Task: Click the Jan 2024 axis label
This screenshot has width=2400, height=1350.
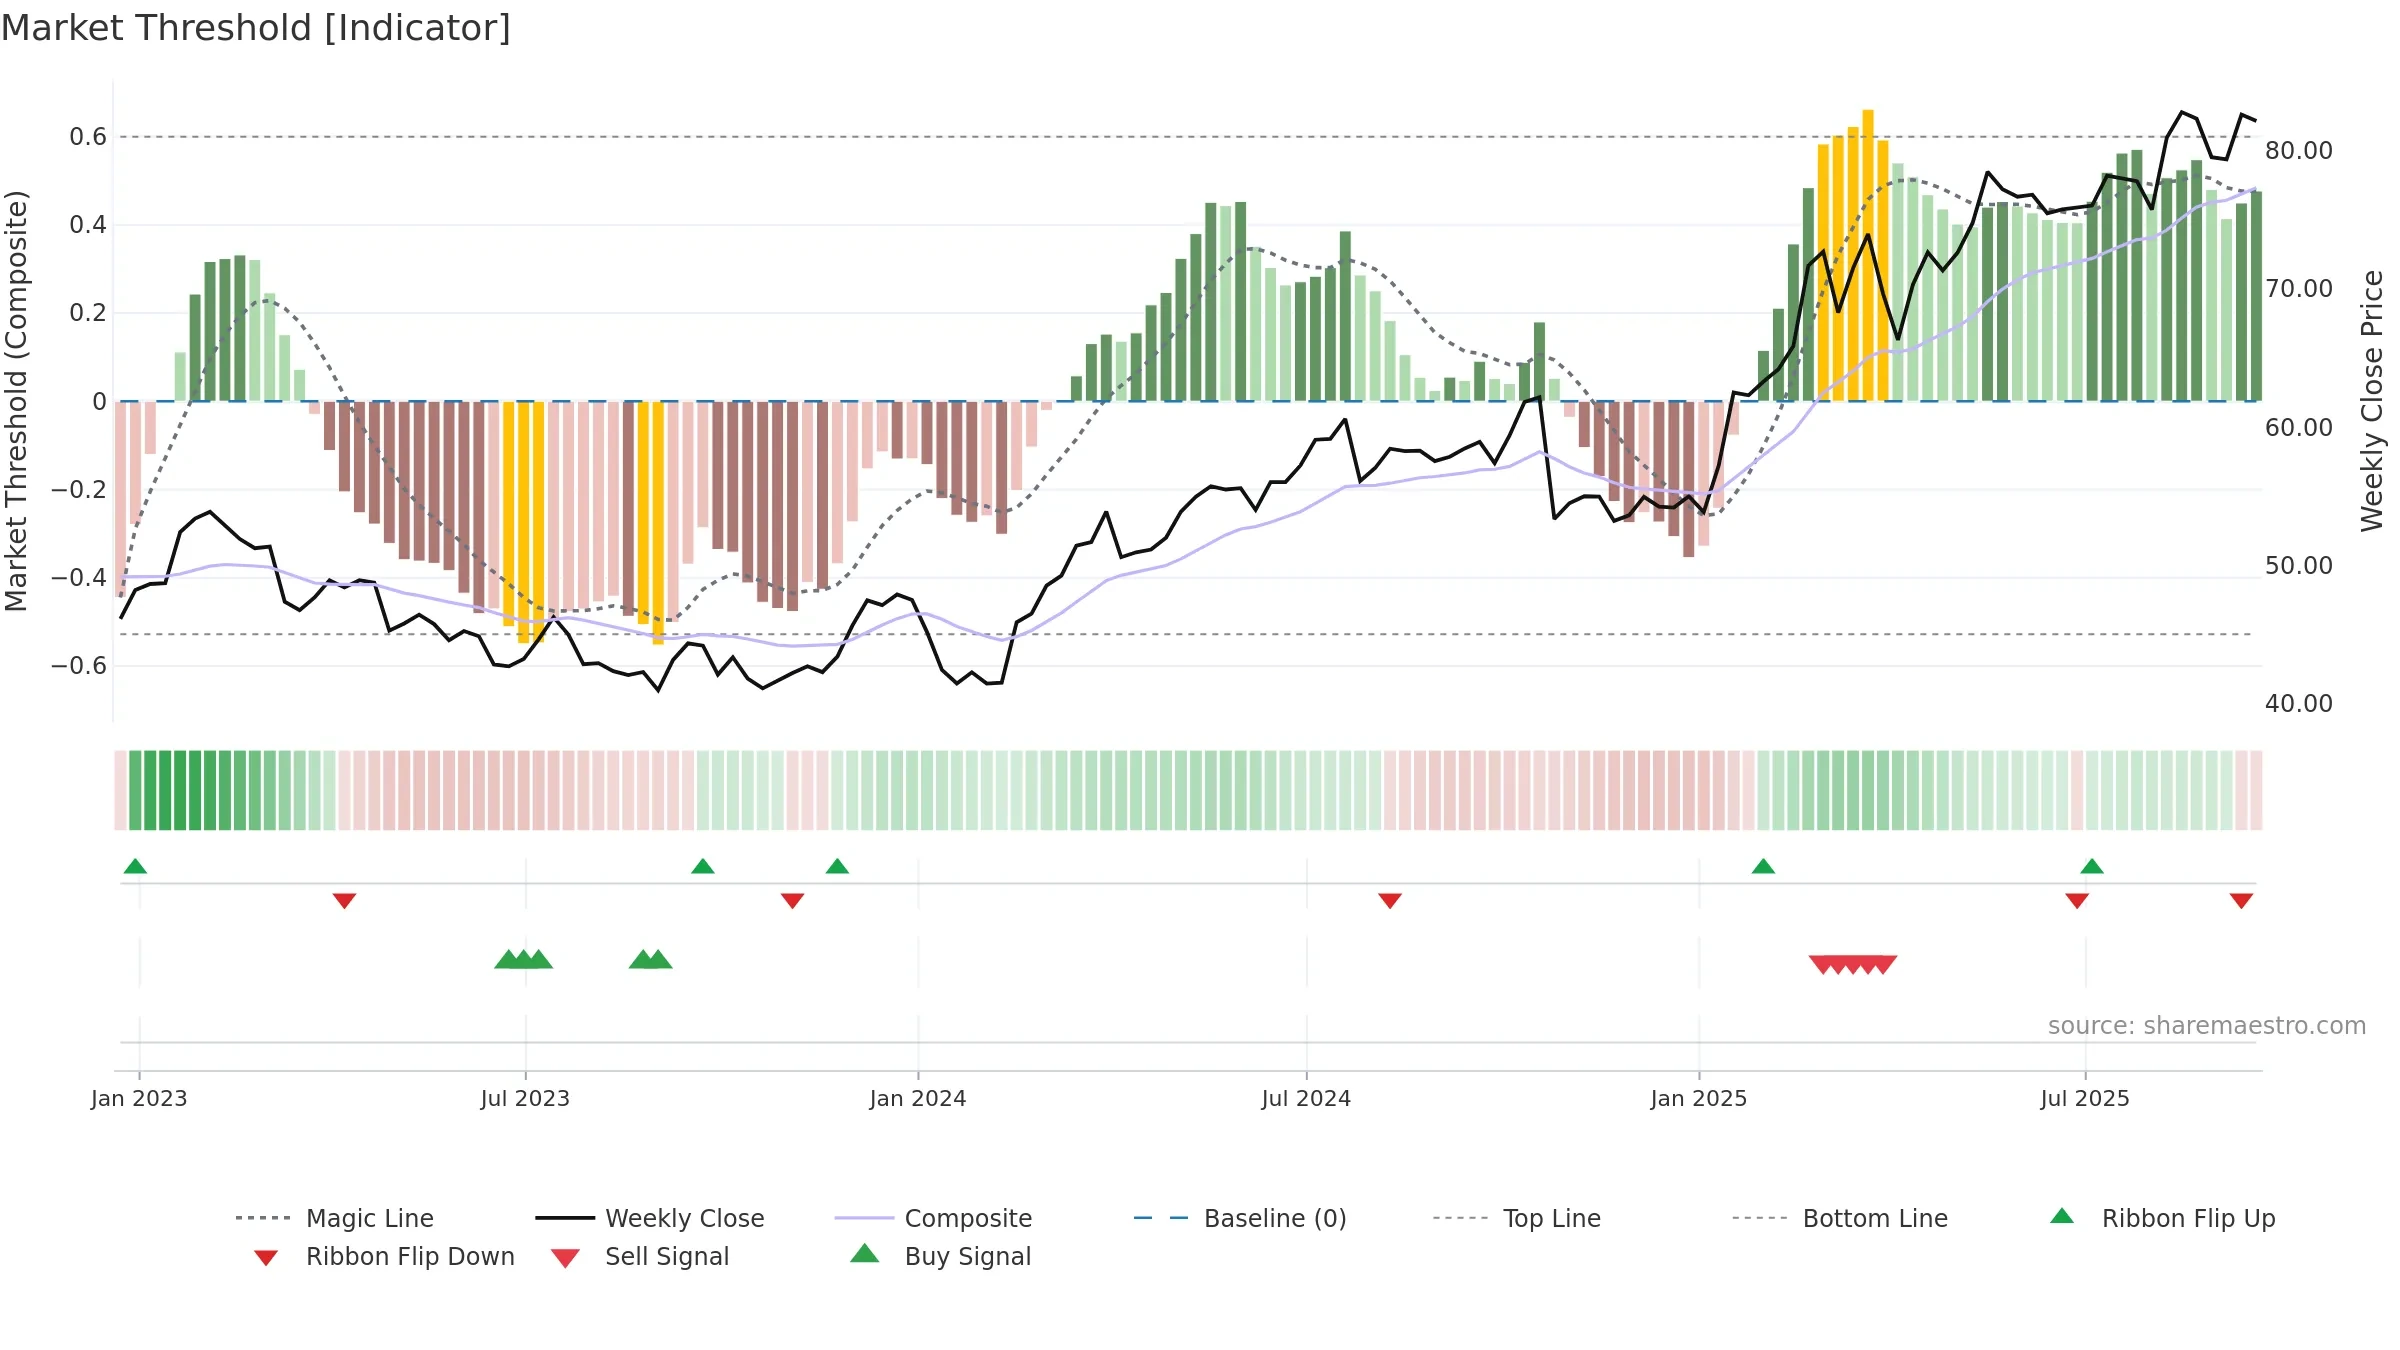Action: [x=918, y=1098]
